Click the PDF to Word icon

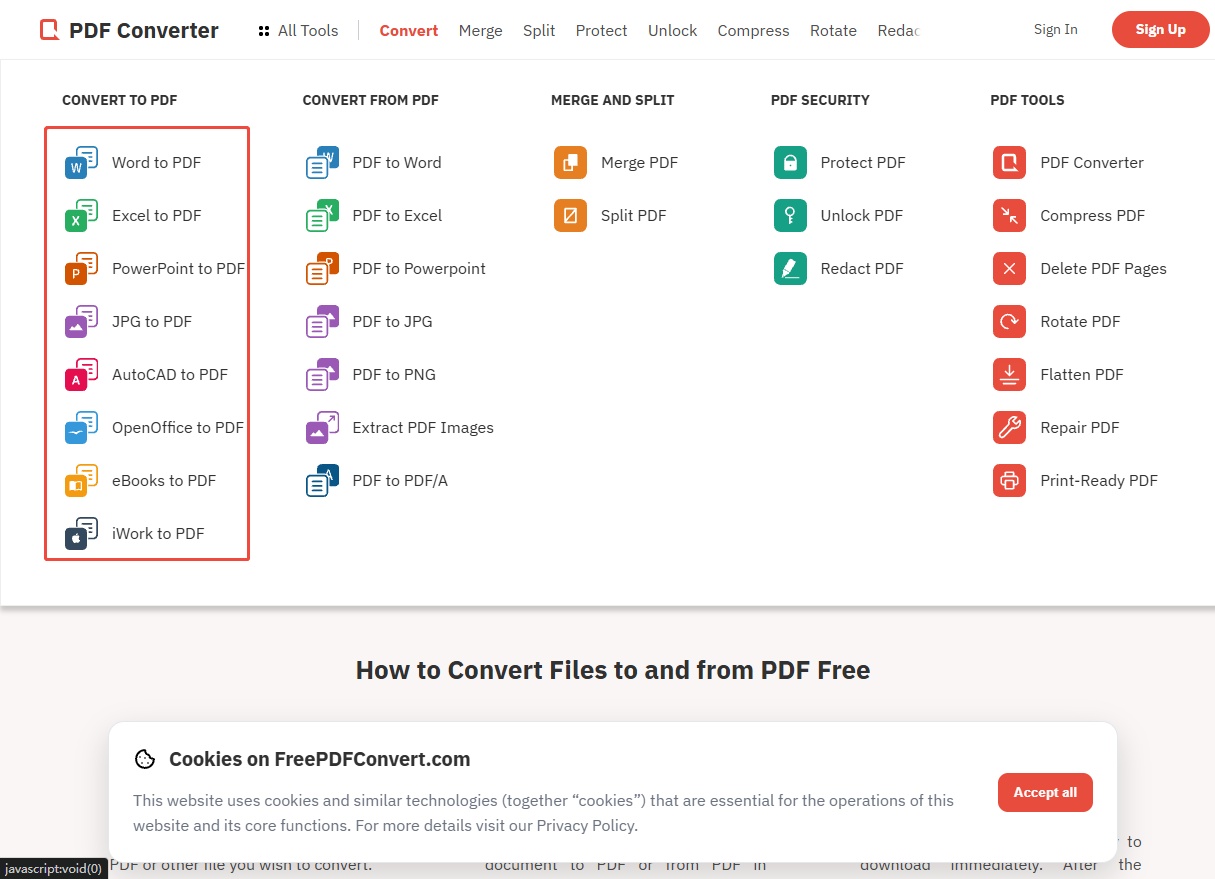click(322, 162)
